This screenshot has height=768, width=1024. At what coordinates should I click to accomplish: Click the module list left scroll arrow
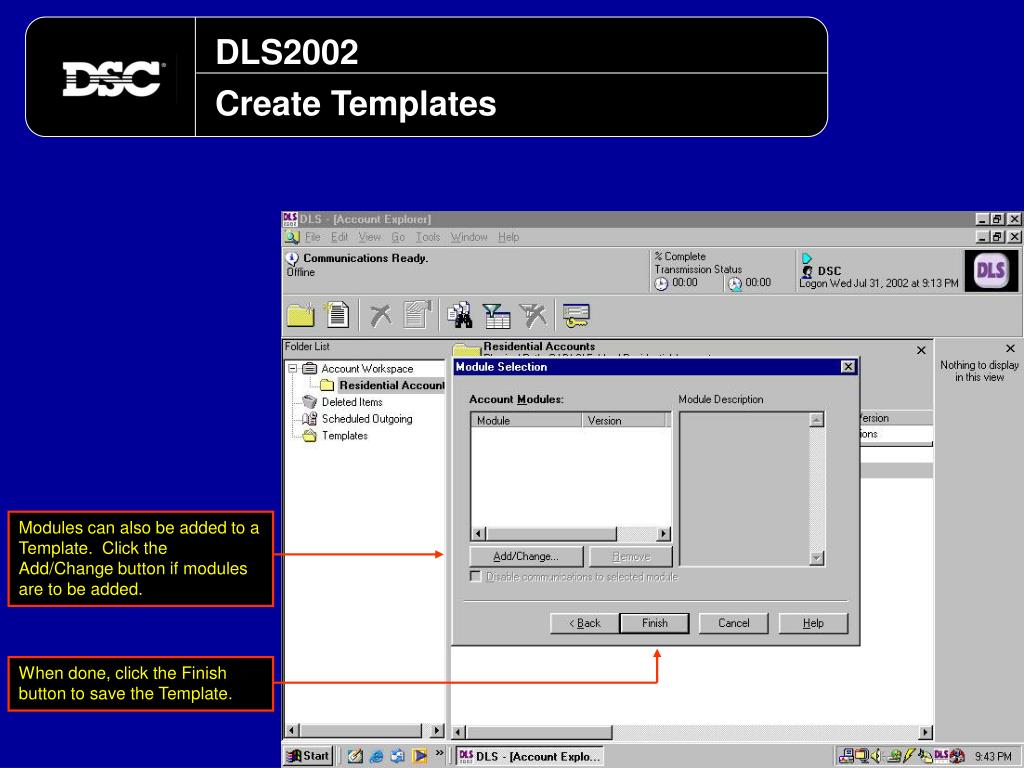tap(479, 534)
